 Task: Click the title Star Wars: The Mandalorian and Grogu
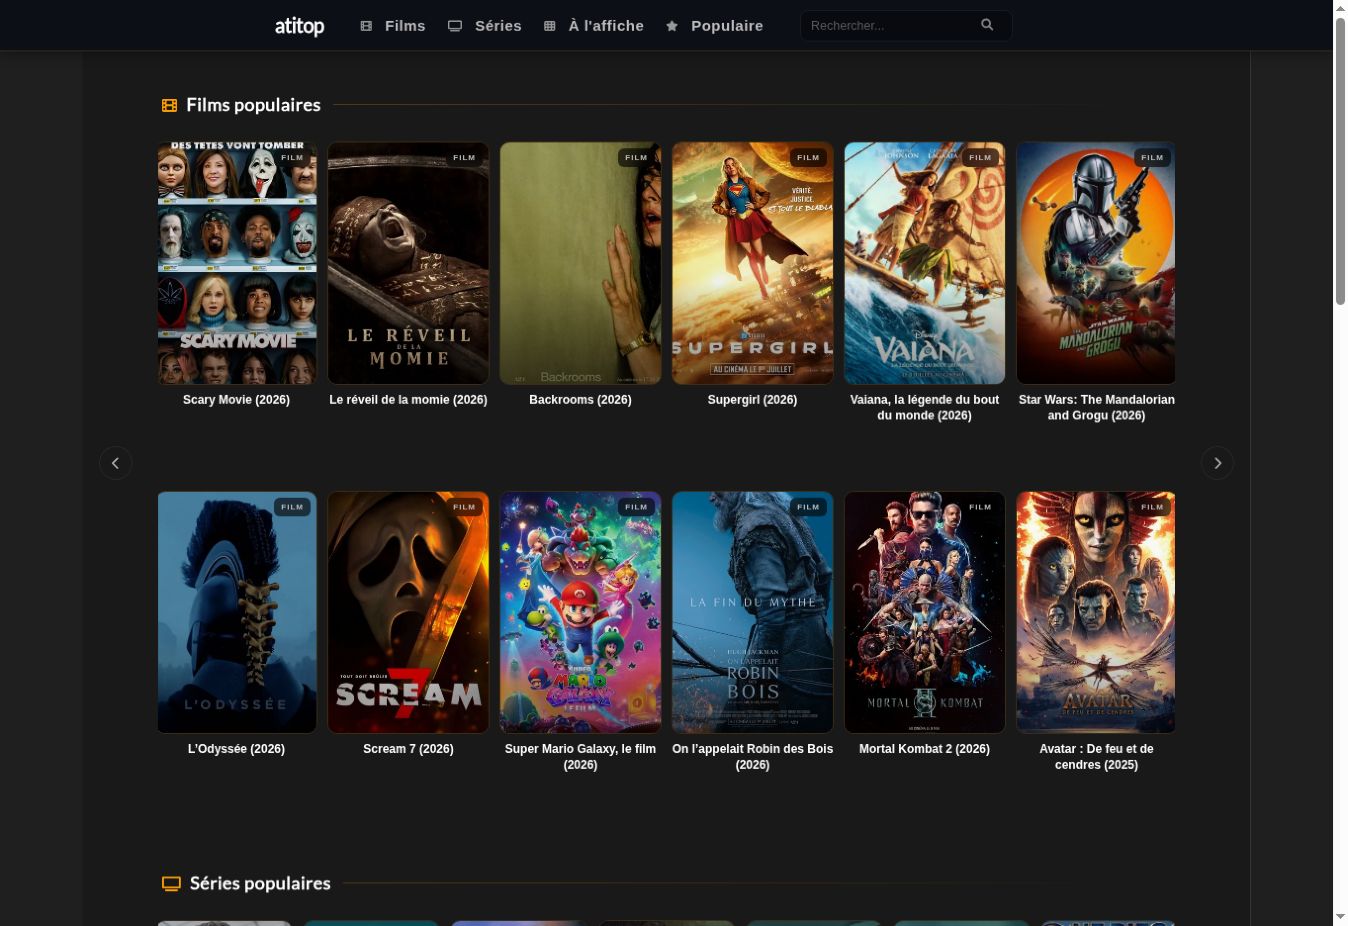point(1096,408)
